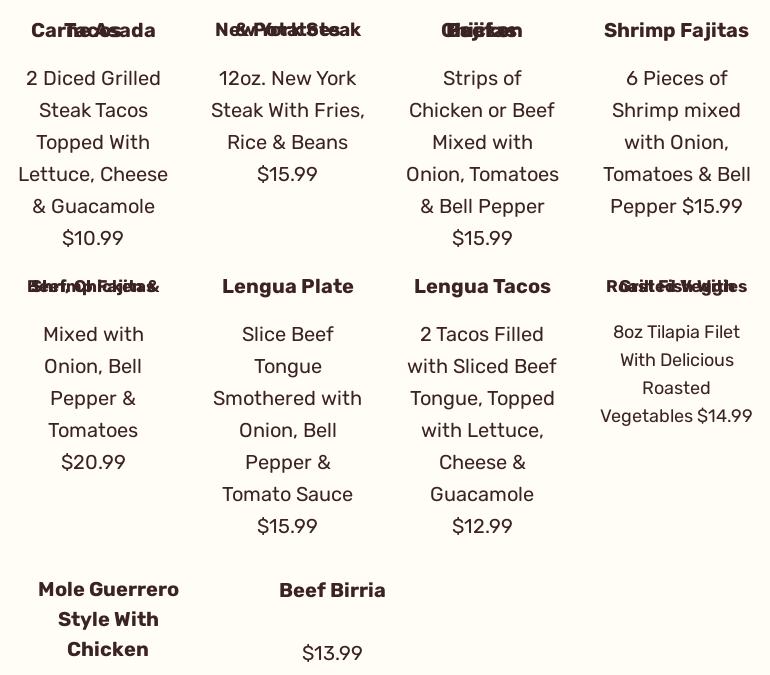Click the $13.99 Beef Birria price
This screenshot has height=675, width=770.
point(332,653)
